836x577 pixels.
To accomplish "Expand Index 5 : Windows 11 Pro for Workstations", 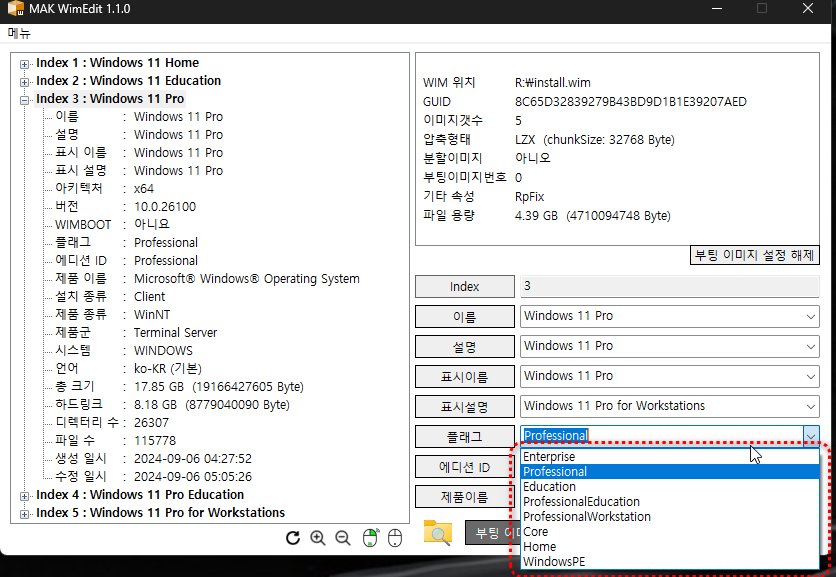I will pyautogui.click(x=24, y=514).
